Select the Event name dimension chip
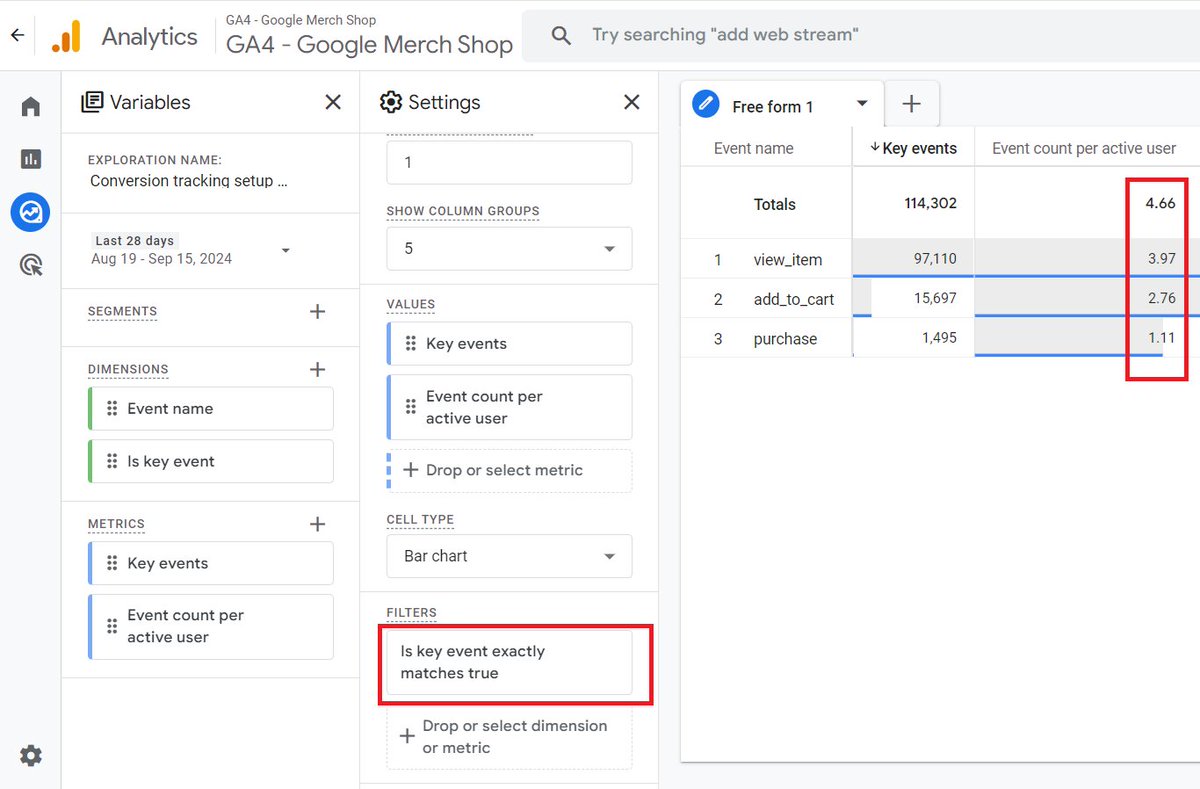 [210, 408]
